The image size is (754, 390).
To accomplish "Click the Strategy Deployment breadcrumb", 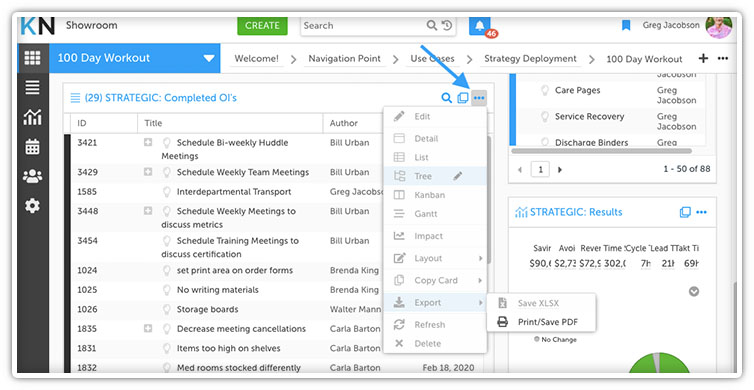I will point(530,59).
